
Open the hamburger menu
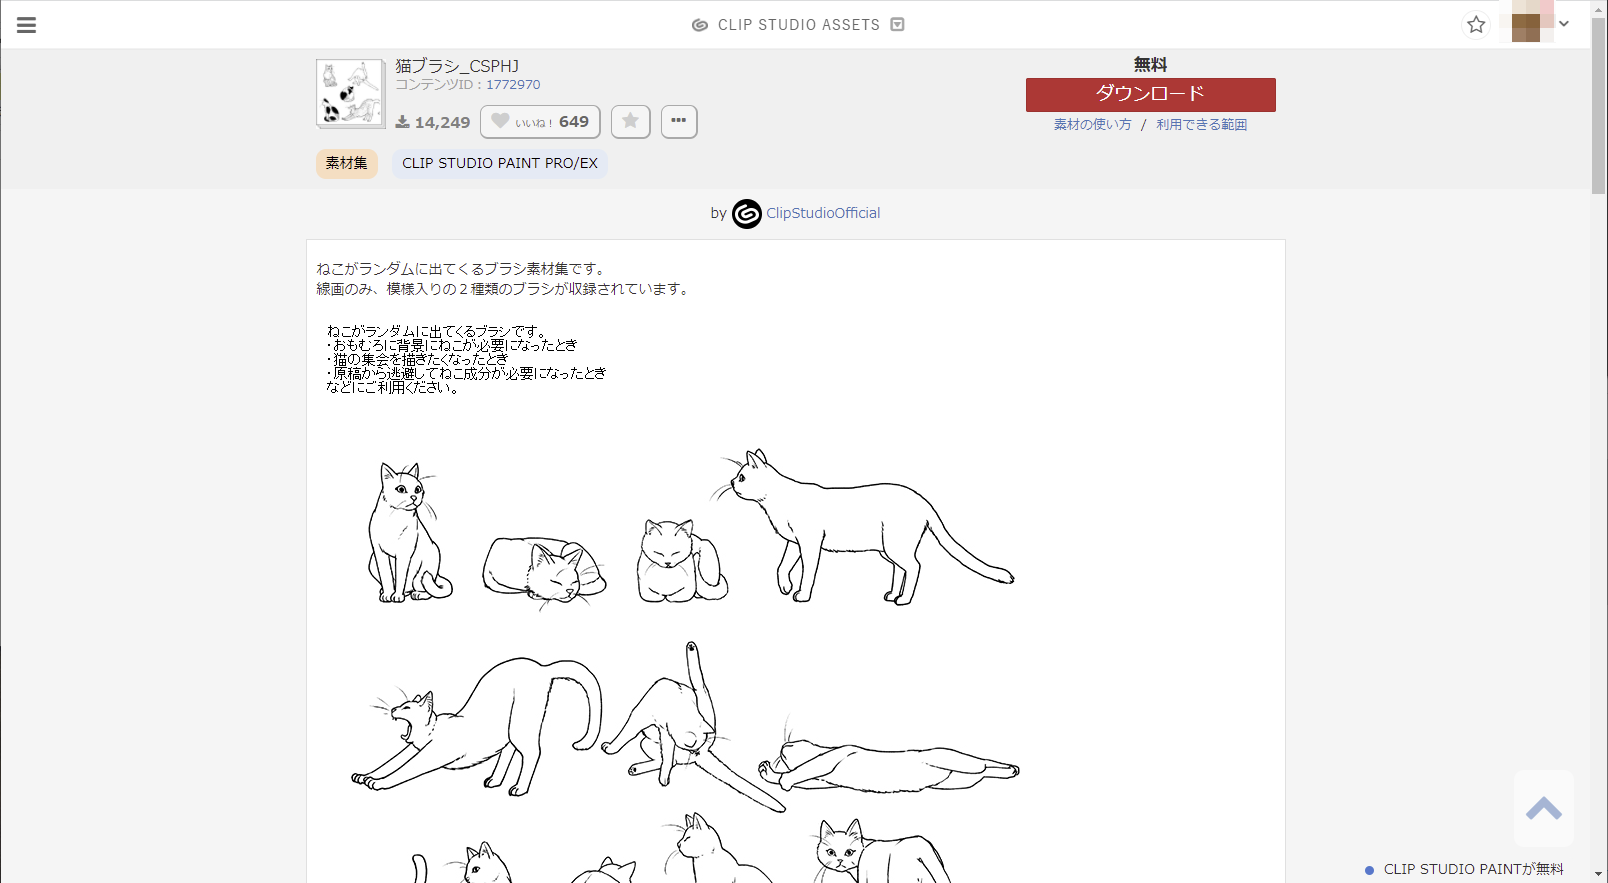[x=27, y=25]
